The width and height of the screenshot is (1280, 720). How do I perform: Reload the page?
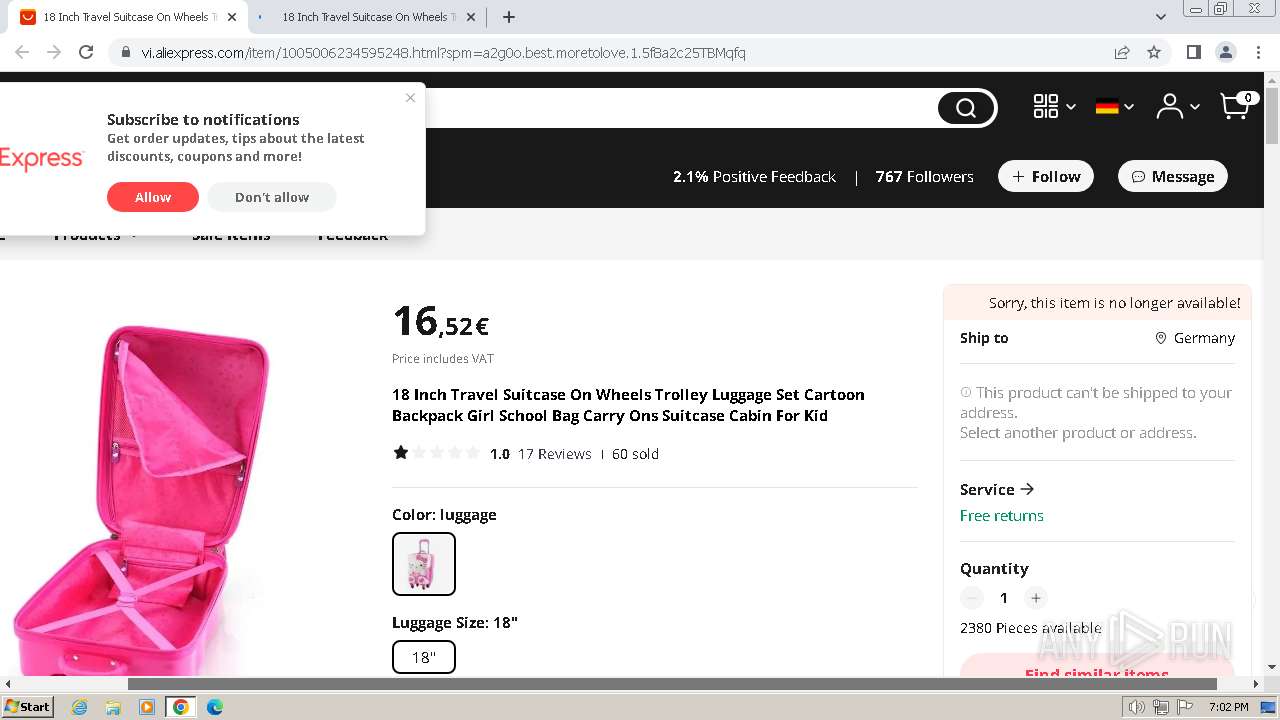point(86,52)
